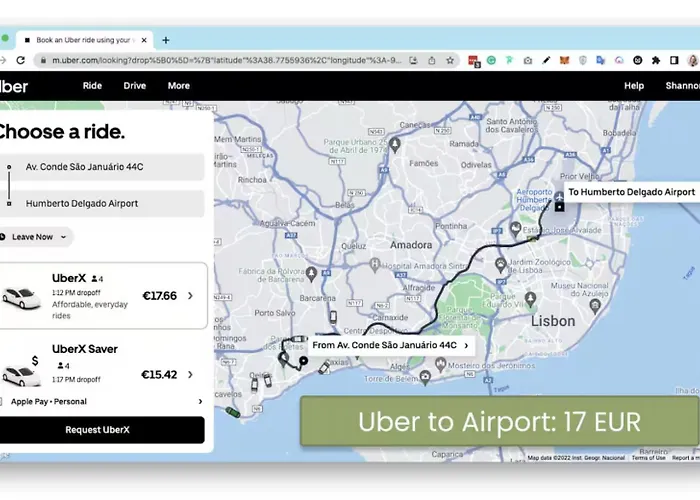Click 'From Av. Conde São Januário 44C' map label
The image size is (700, 500).
click(x=391, y=345)
